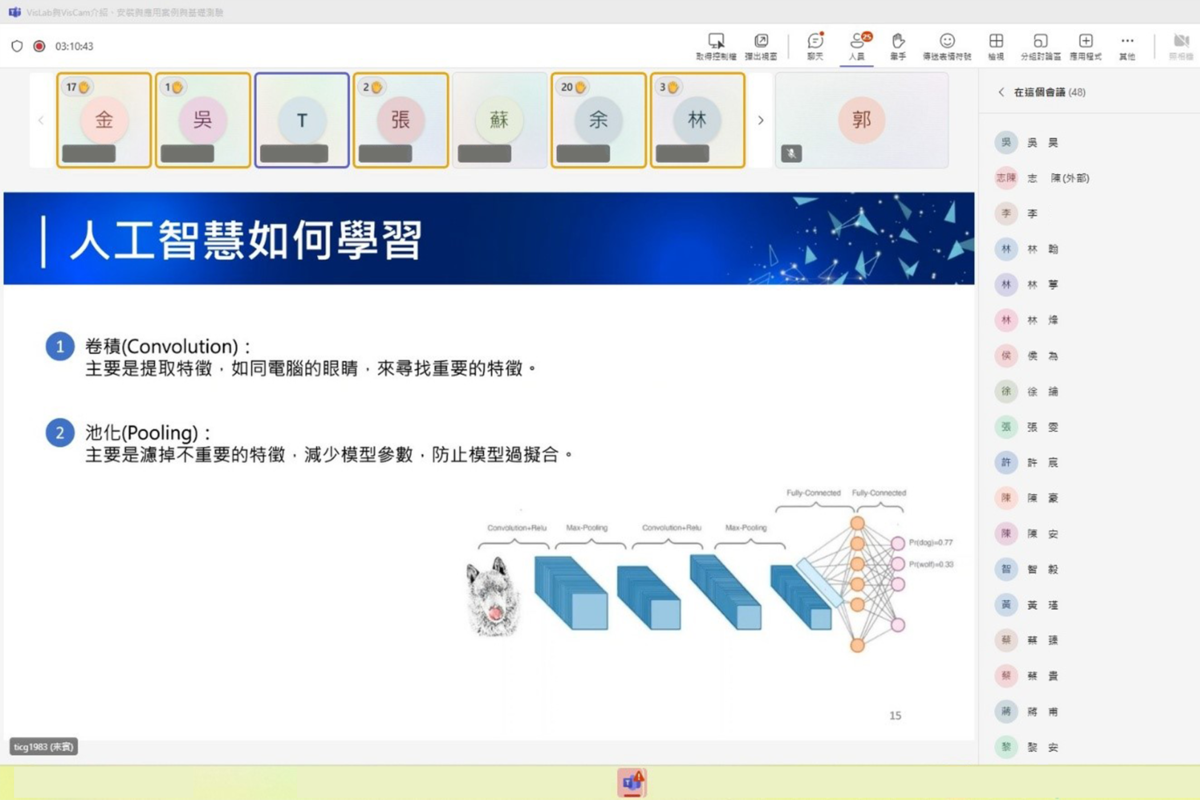Open the reactions (傳送表情符號) picker
The image size is (1200, 800).
coord(946,46)
